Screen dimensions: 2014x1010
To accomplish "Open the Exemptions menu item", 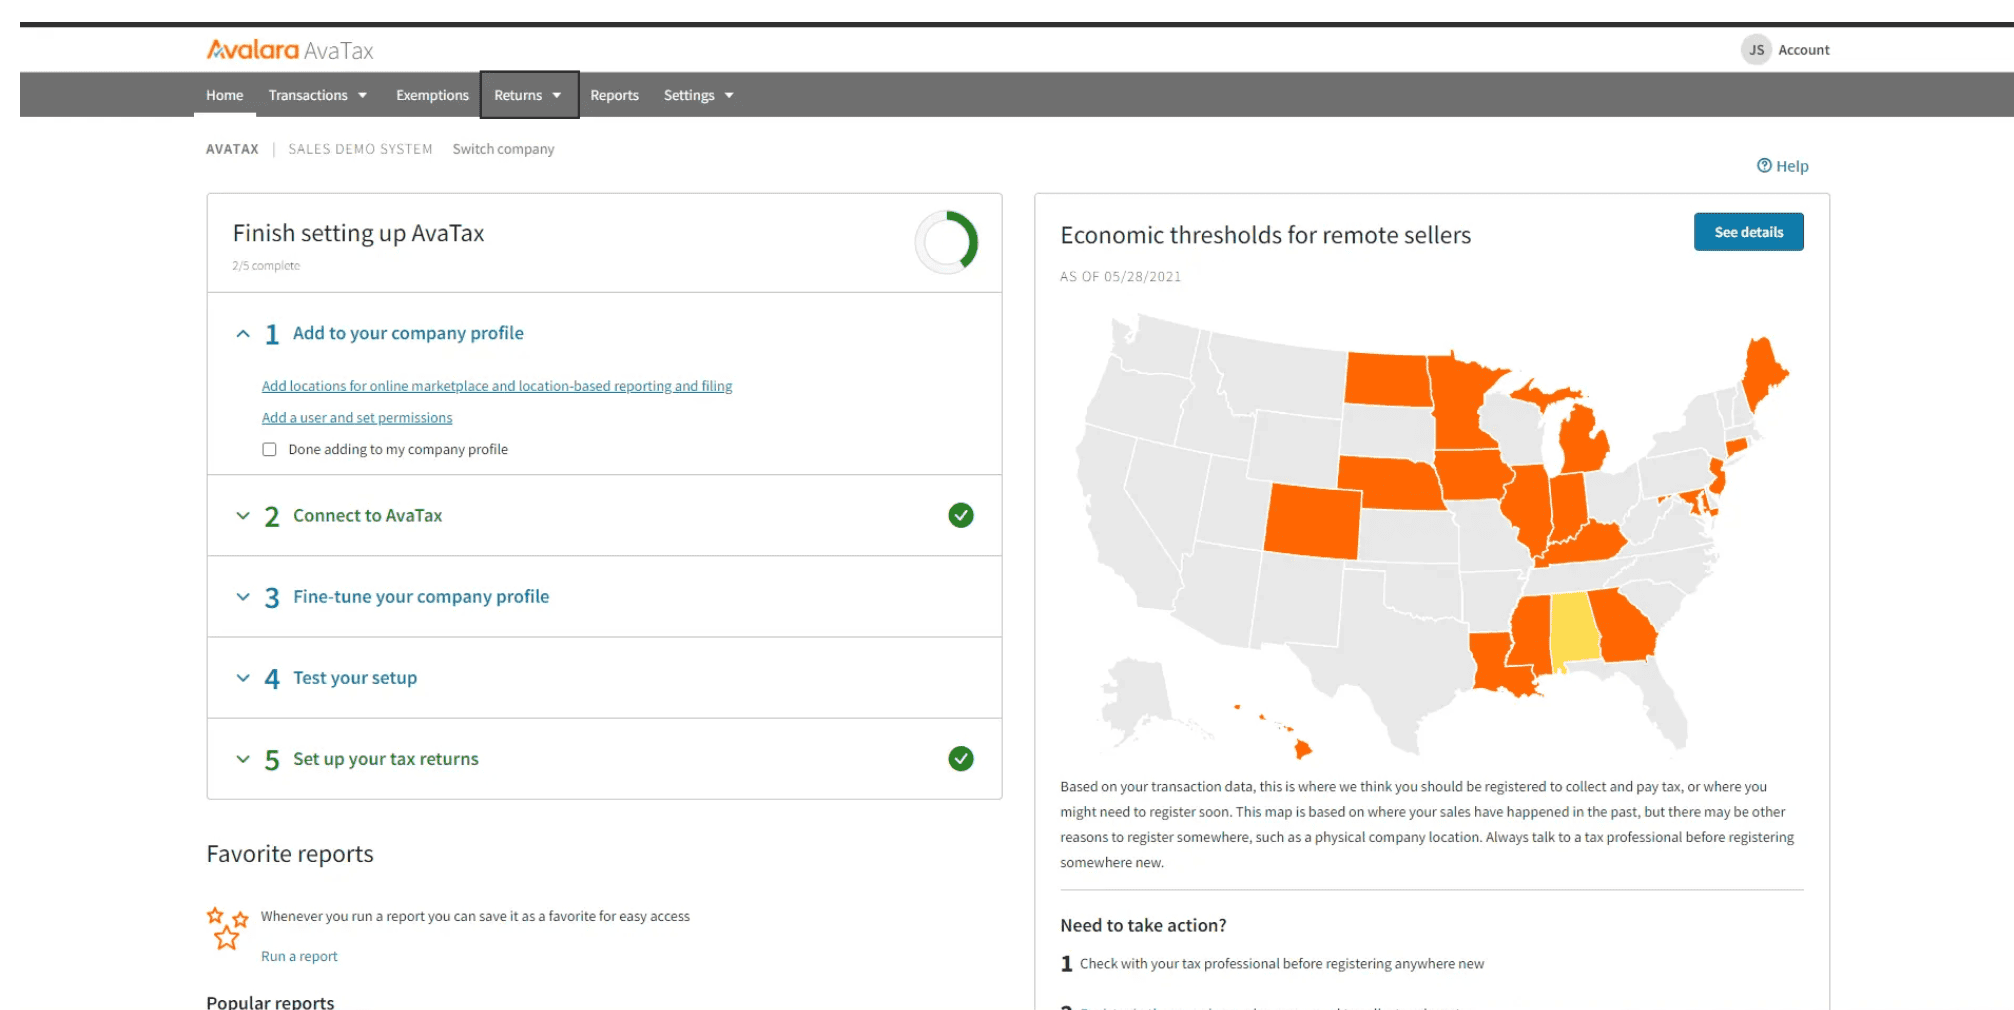I will point(431,94).
